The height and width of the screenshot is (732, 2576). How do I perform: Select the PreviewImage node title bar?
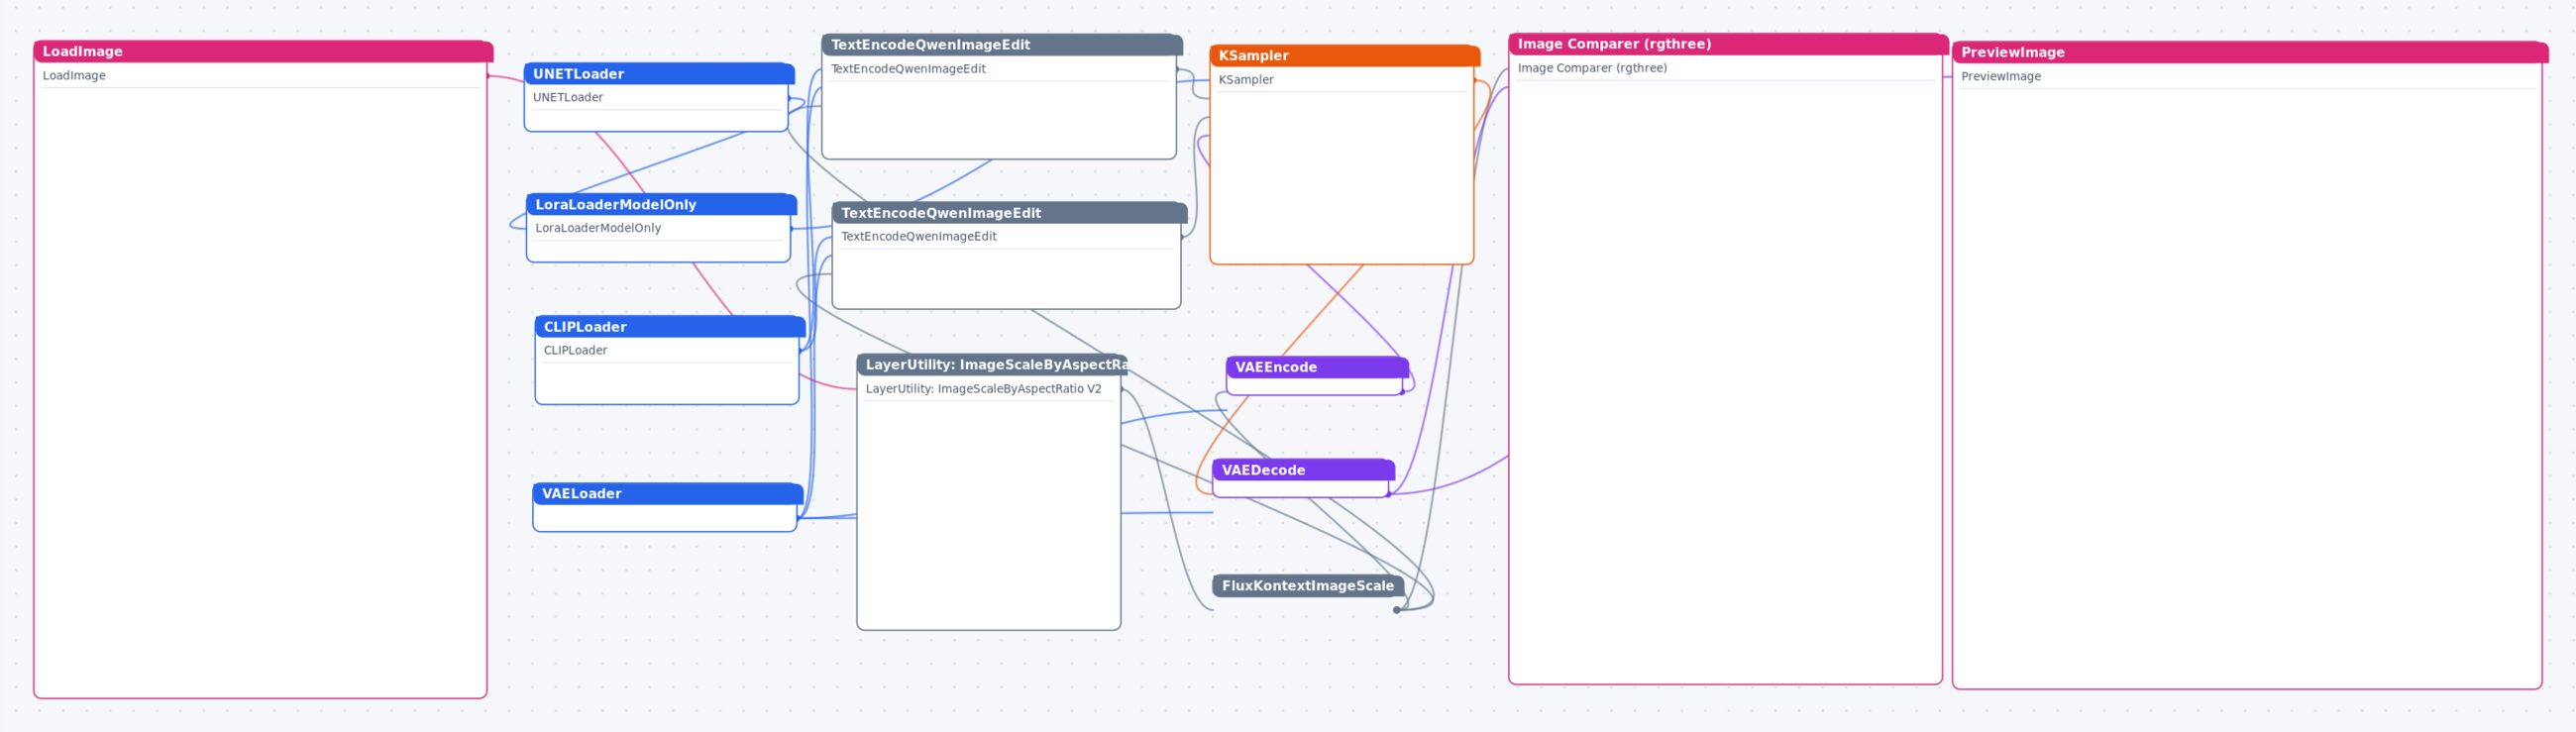[2250, 53]
